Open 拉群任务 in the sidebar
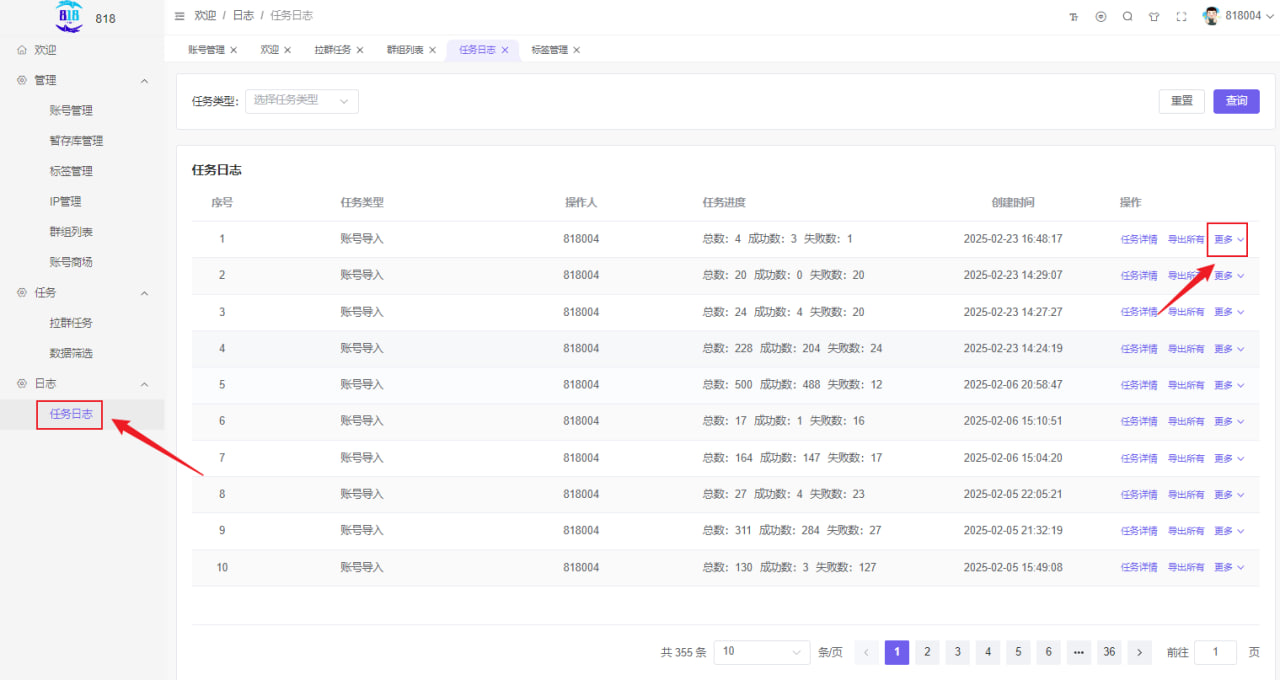This screenshot has width=1280, height=680. [71, 323]
